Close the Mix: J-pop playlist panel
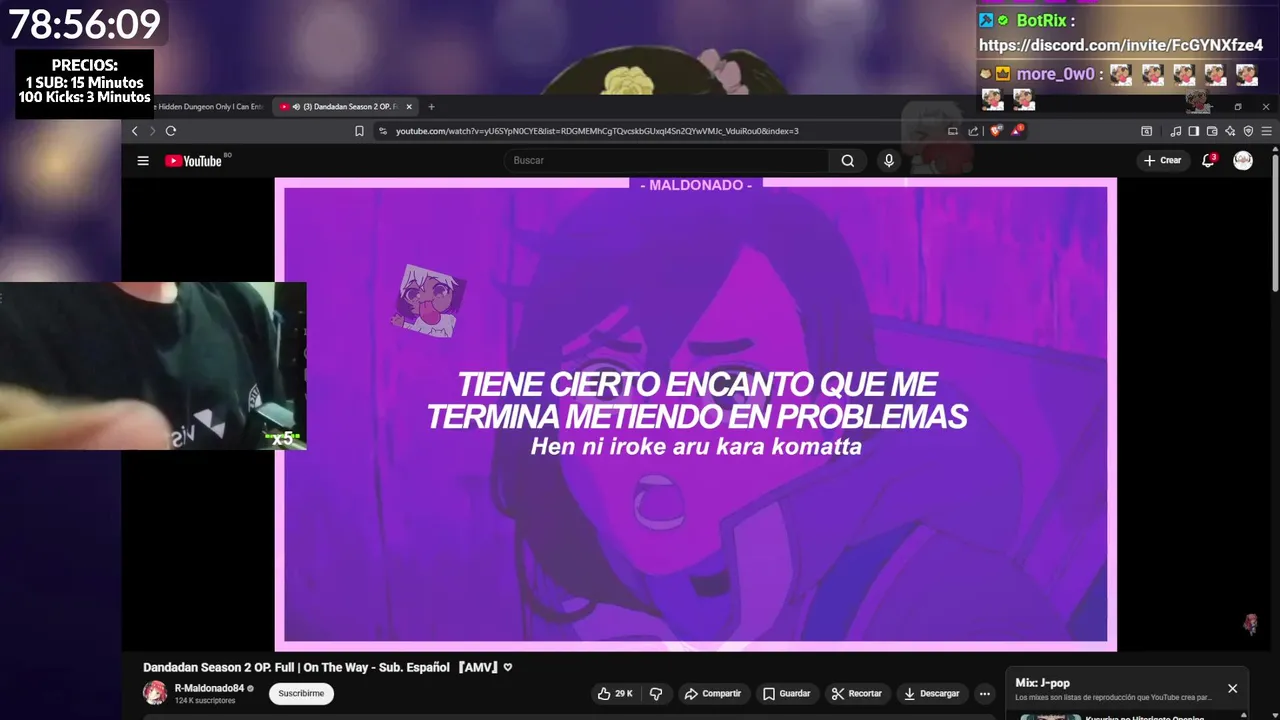The image size is (1280, 720). tap(1232, 688)
